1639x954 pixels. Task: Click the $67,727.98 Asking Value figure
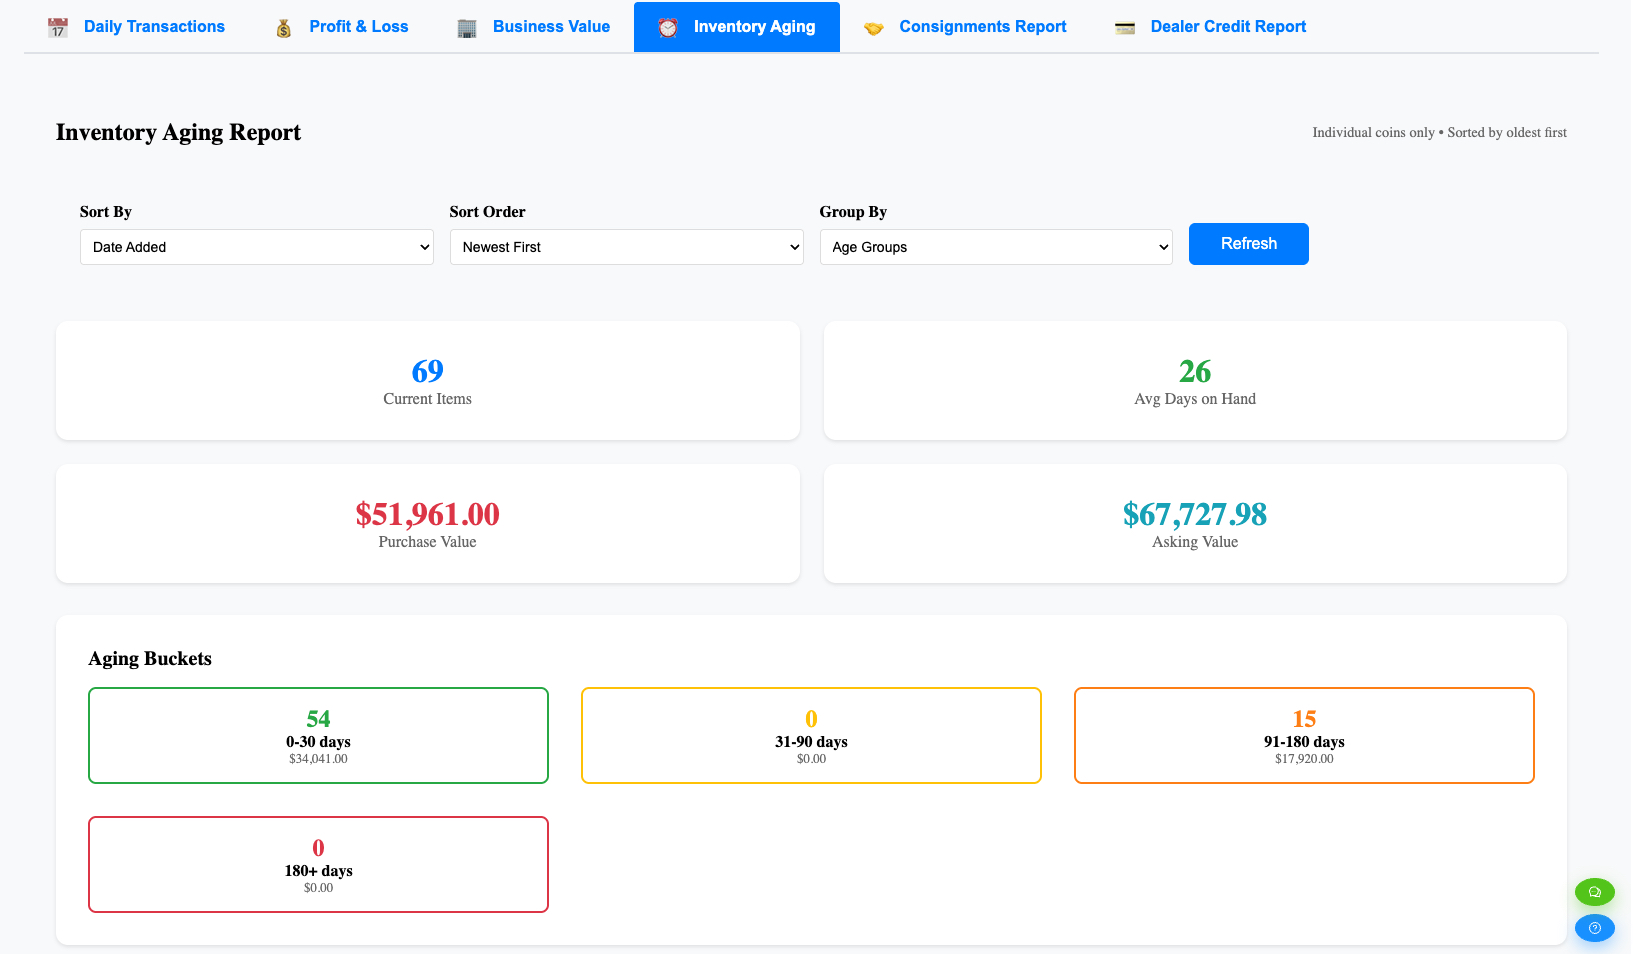click(x=1195, y=514)
